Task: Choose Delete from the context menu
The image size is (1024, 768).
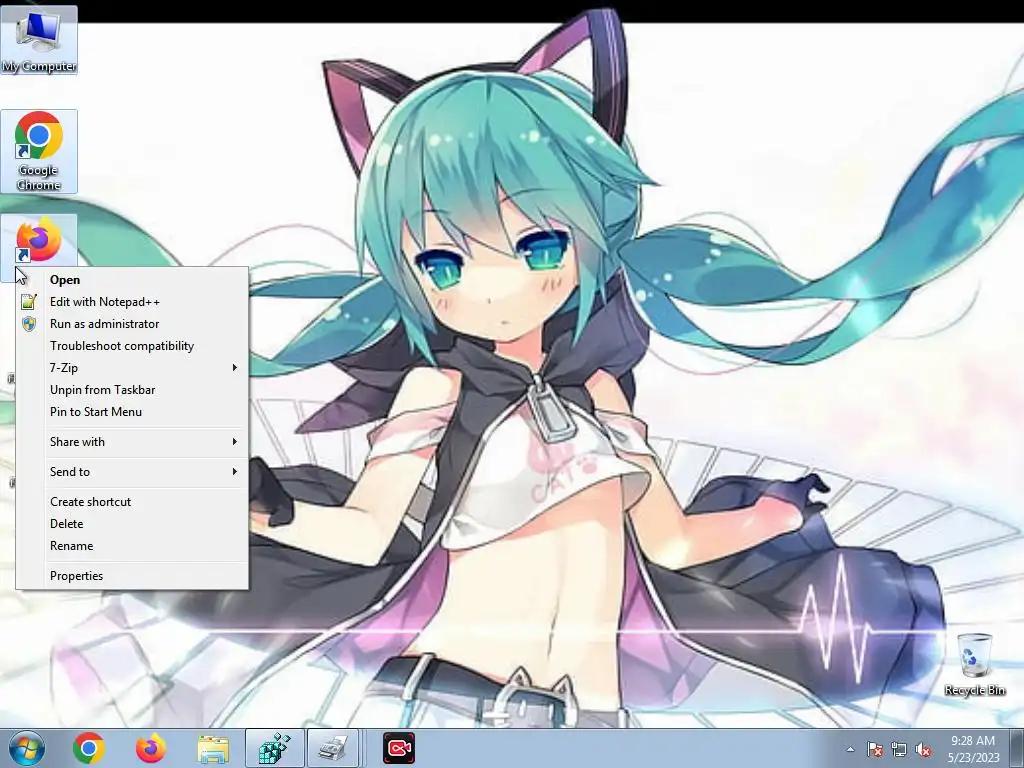Action: click(x=132, y=524)
